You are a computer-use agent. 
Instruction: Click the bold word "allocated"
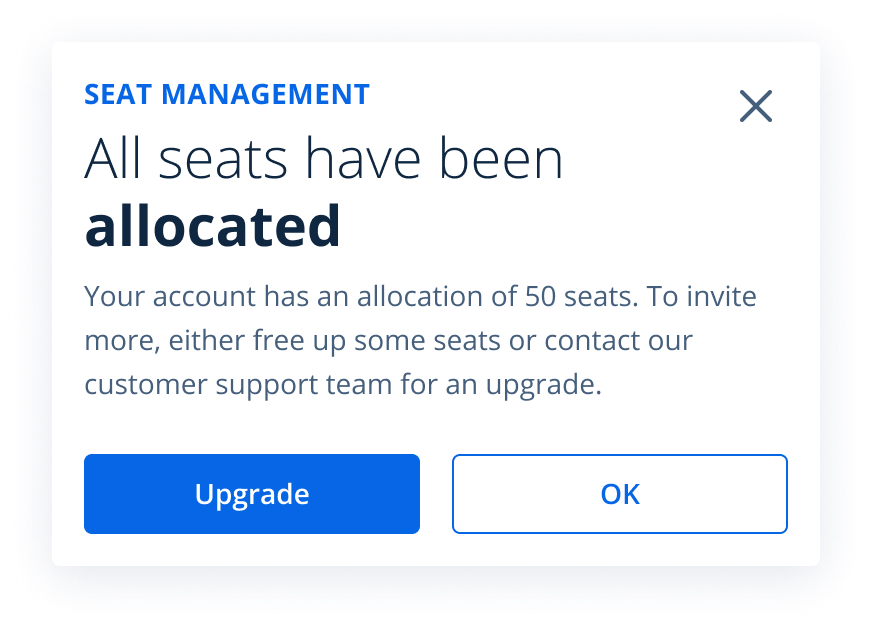coord(213,227)
